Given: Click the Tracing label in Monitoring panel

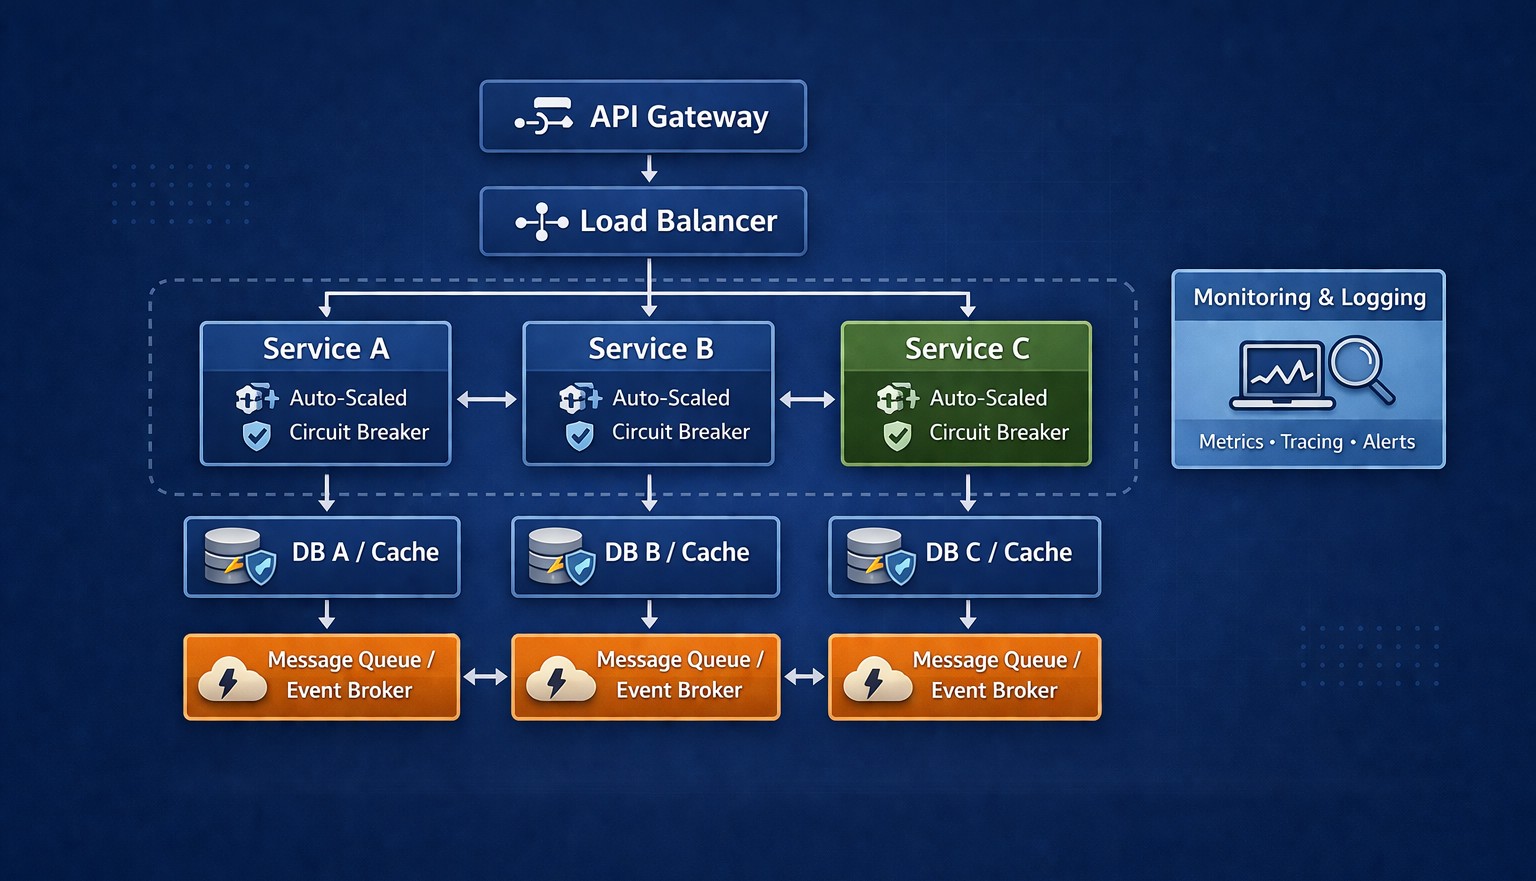Looking at the screenshot, I should 1312,441.
